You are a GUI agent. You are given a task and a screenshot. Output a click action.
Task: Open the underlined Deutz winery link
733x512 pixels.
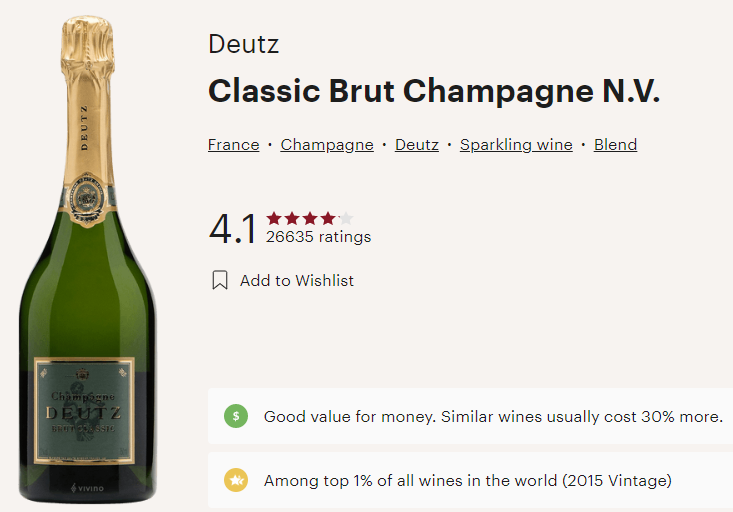[417, 145]
